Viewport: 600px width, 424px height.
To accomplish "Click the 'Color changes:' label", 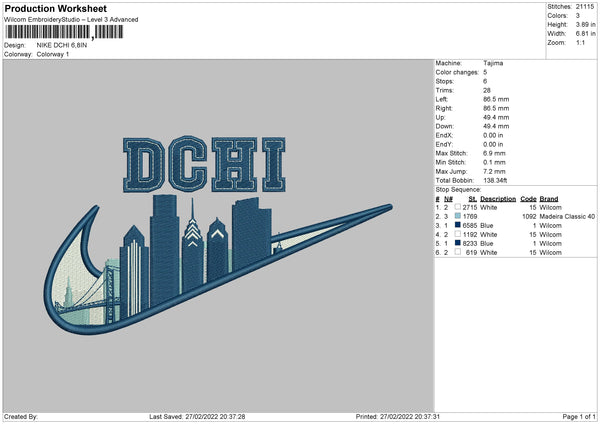I will point(457,72).
